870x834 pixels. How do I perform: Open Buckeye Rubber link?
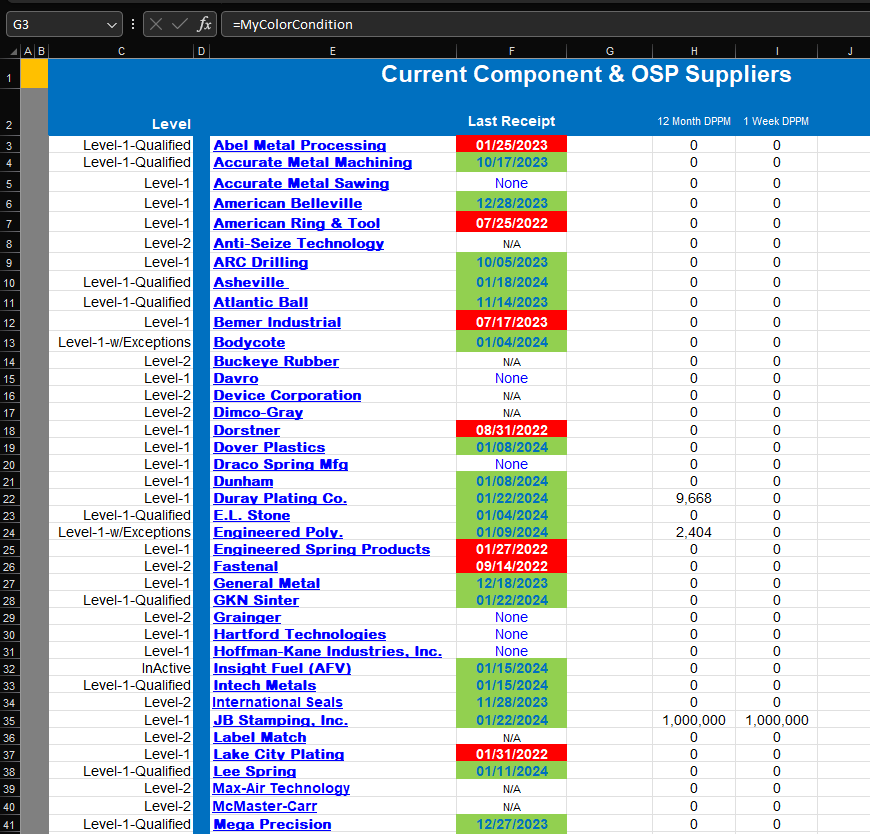[x=276, y=361]
